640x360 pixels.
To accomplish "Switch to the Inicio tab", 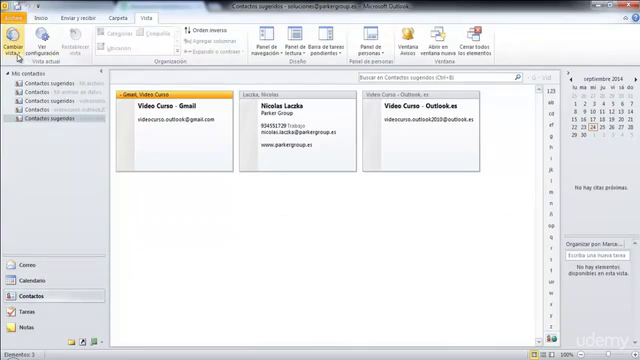I will 41,18.
